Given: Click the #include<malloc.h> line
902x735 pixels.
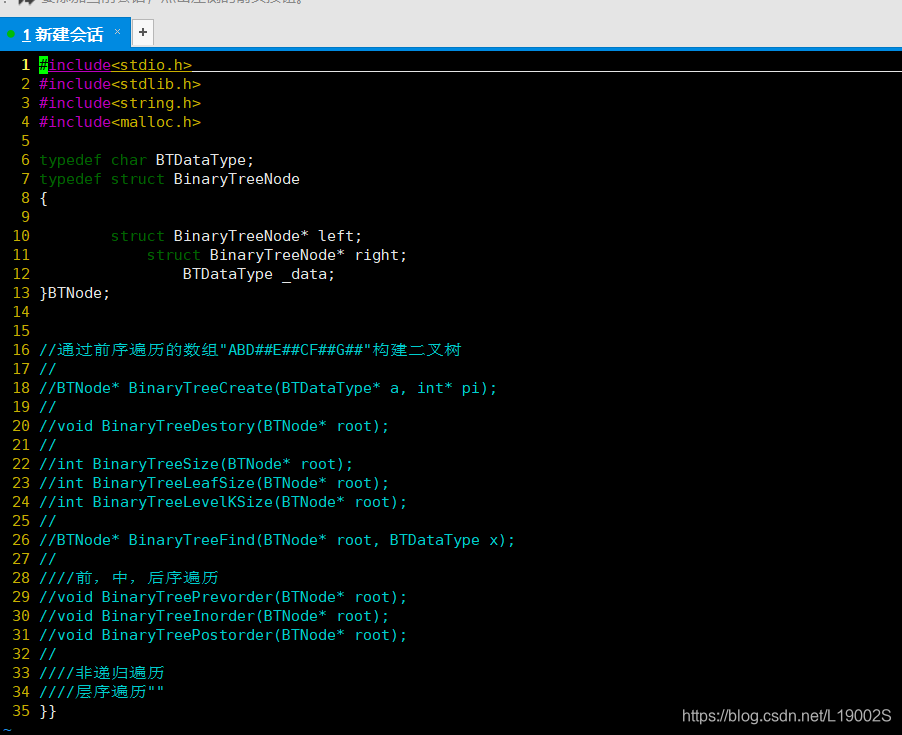Looking at the screenshot, I should (120, 122).
